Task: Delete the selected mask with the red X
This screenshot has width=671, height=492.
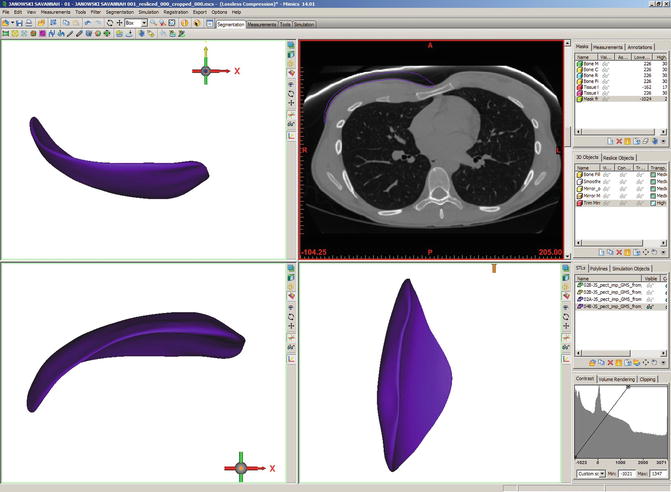Action: point(619,141)
